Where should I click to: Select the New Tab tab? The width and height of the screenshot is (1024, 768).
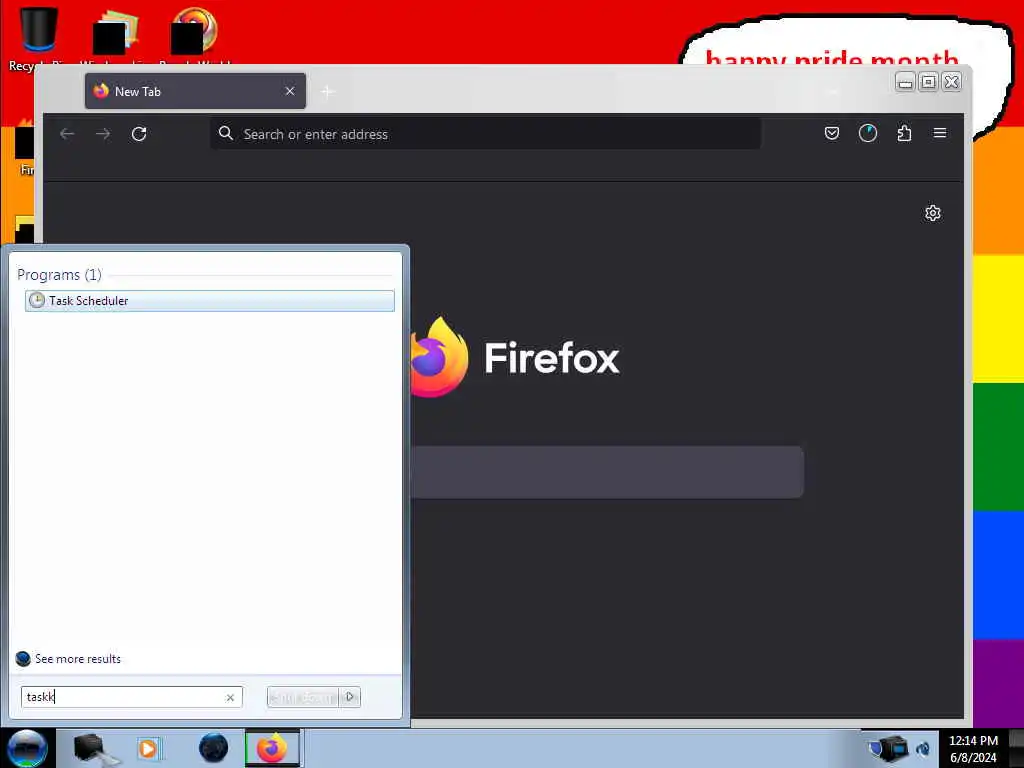pos(195,91)
